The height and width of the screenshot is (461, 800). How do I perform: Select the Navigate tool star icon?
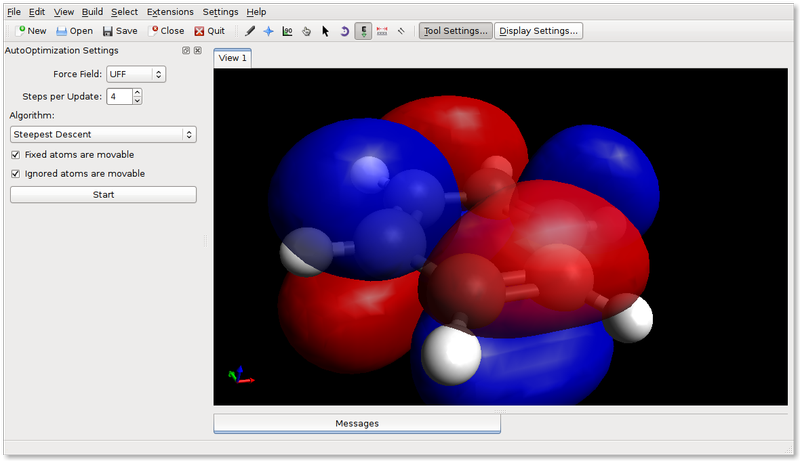coord(268,31)
